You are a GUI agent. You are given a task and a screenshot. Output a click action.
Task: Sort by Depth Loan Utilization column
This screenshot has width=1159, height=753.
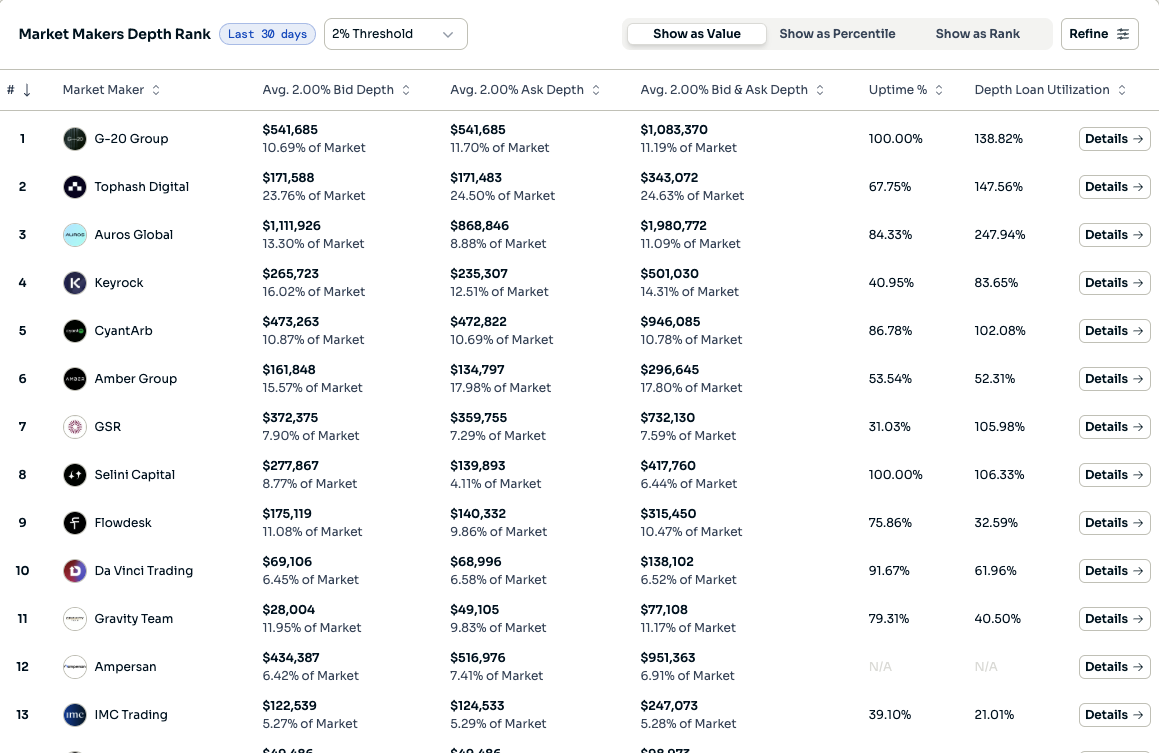click(x=1122, y=90)
